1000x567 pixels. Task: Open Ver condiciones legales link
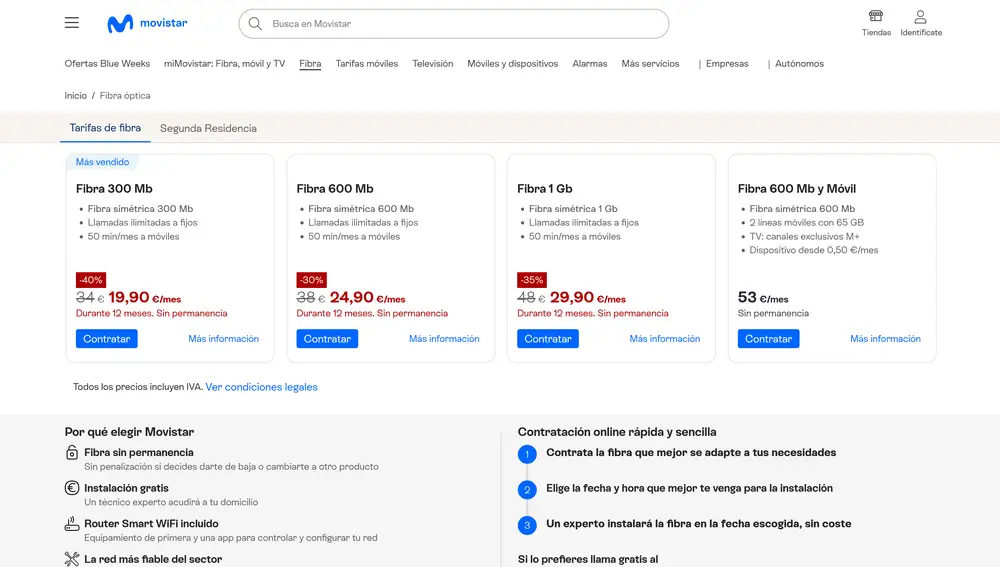[261, 387]
